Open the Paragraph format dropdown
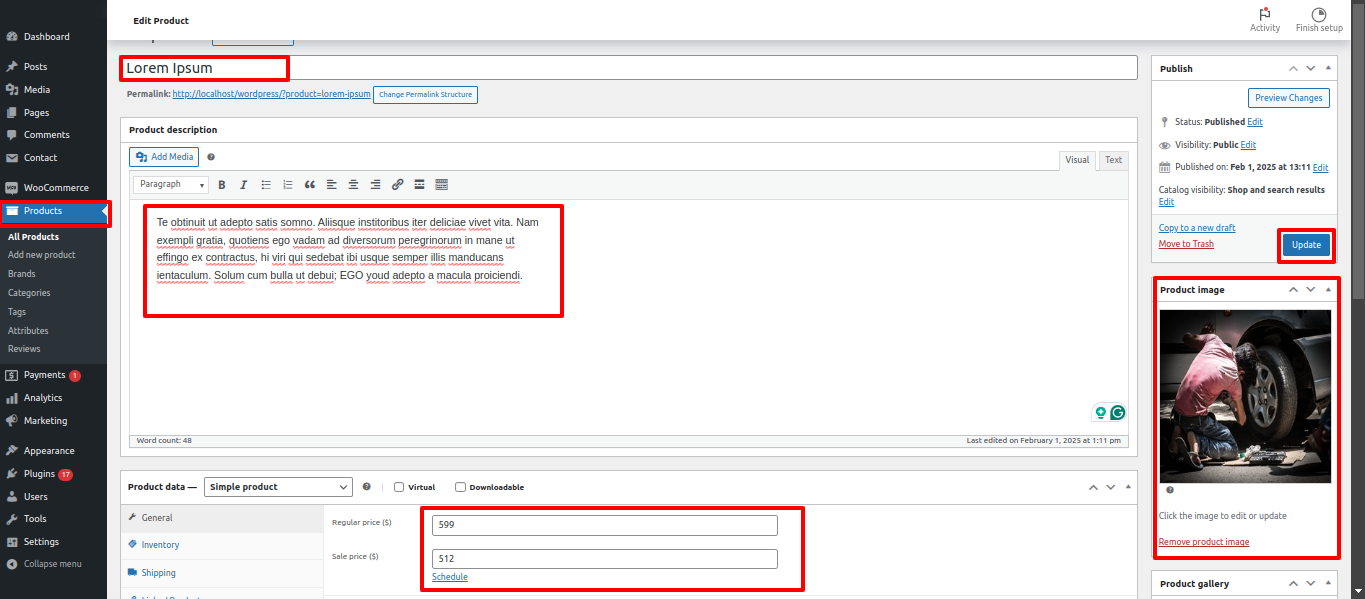The height and width of the screenshot is (599, 1365). pos(171,185)
